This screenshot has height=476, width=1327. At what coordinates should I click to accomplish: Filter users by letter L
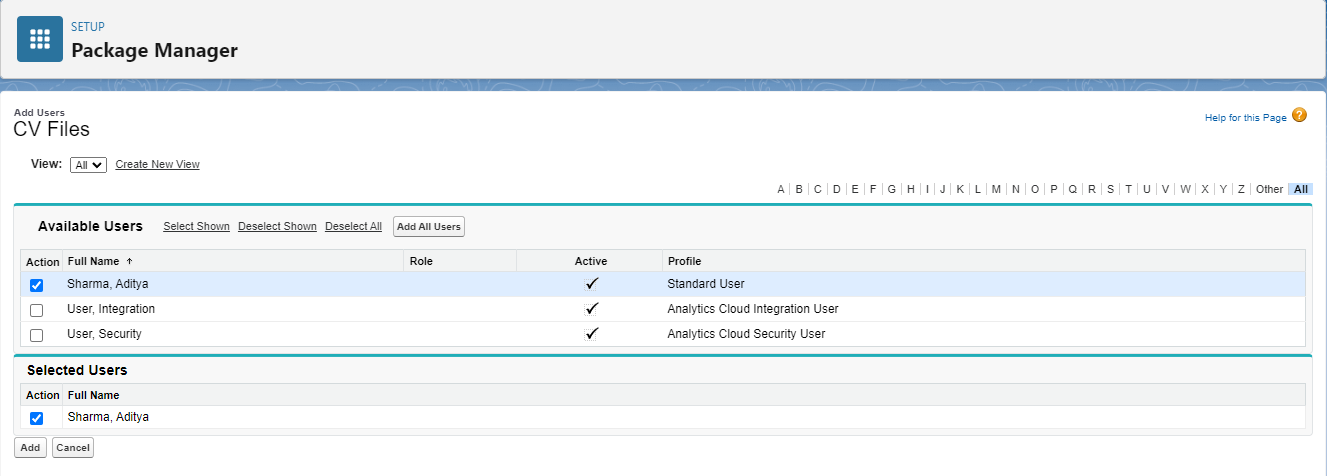coord(978,189)
